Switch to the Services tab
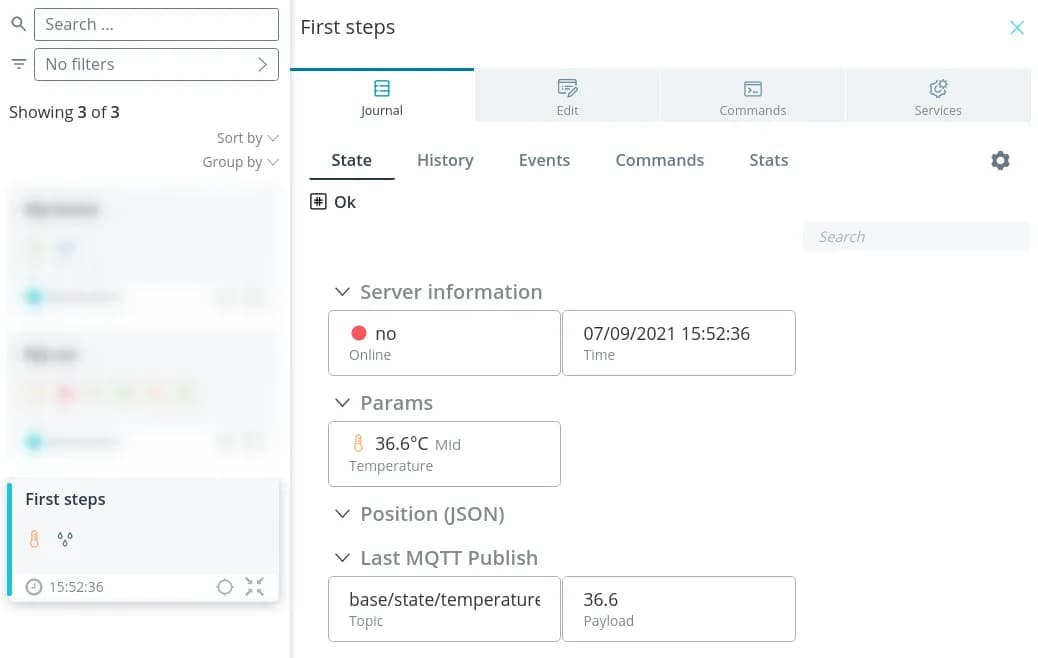The height and width of the screenshot is (658, 1038). click(x=937, y=97)
